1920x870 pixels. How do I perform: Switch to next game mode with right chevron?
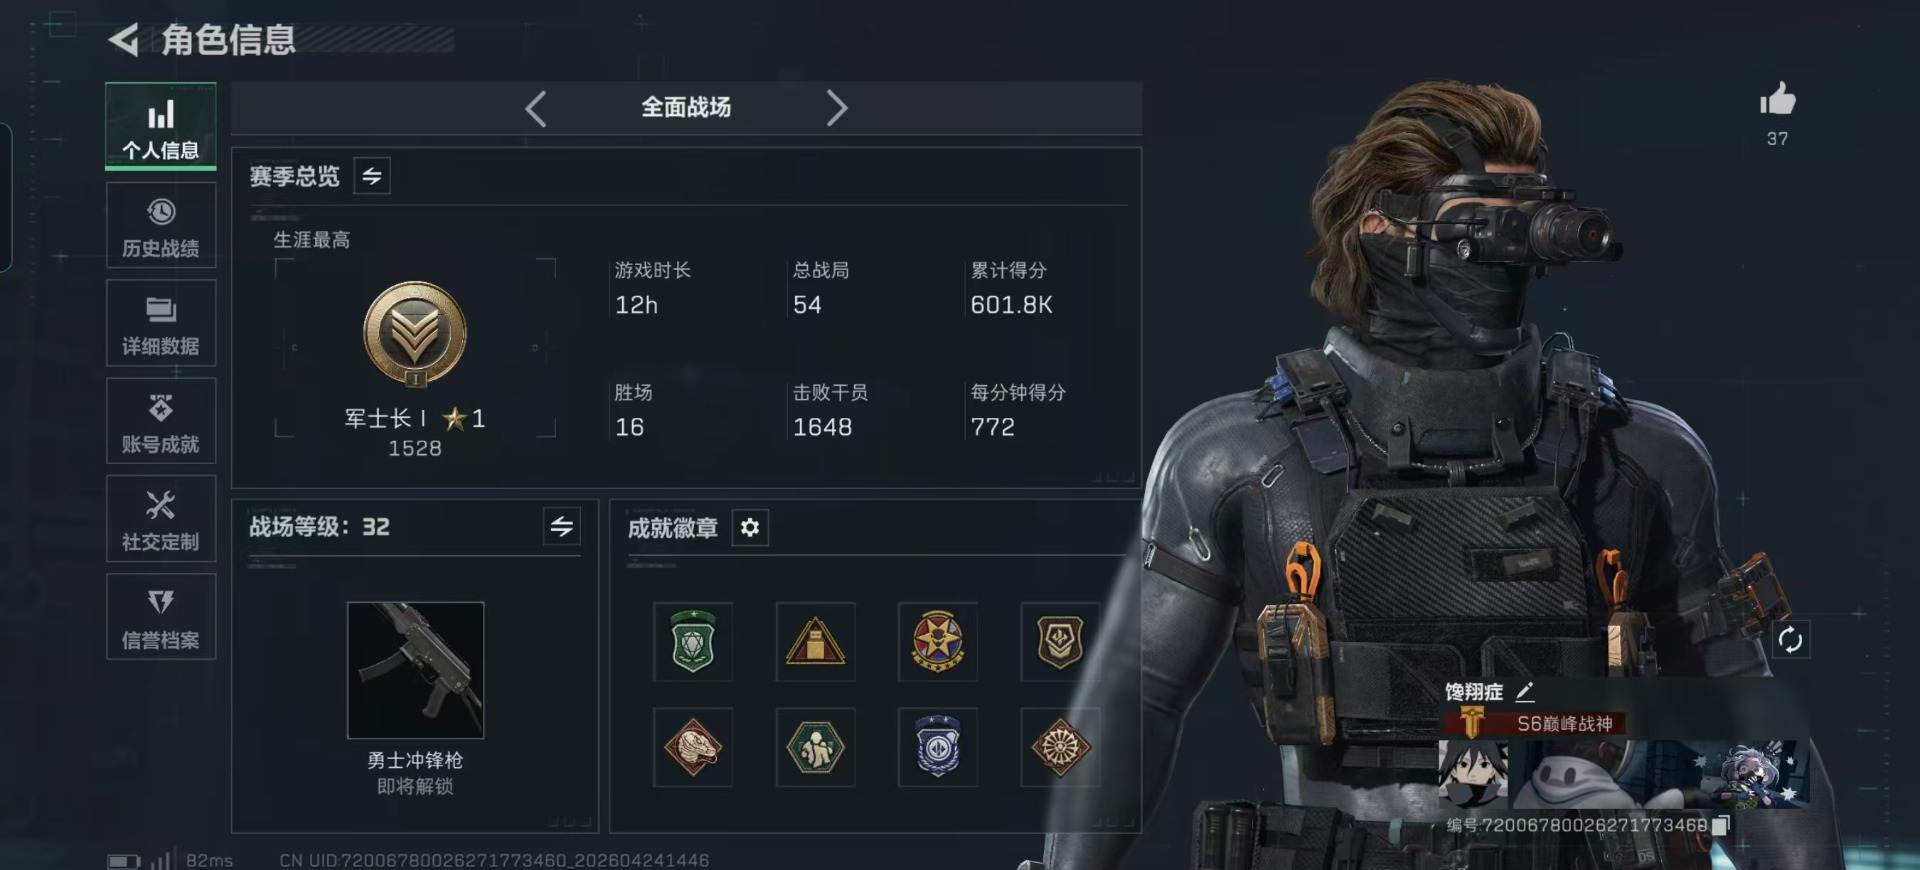point(836,108)
